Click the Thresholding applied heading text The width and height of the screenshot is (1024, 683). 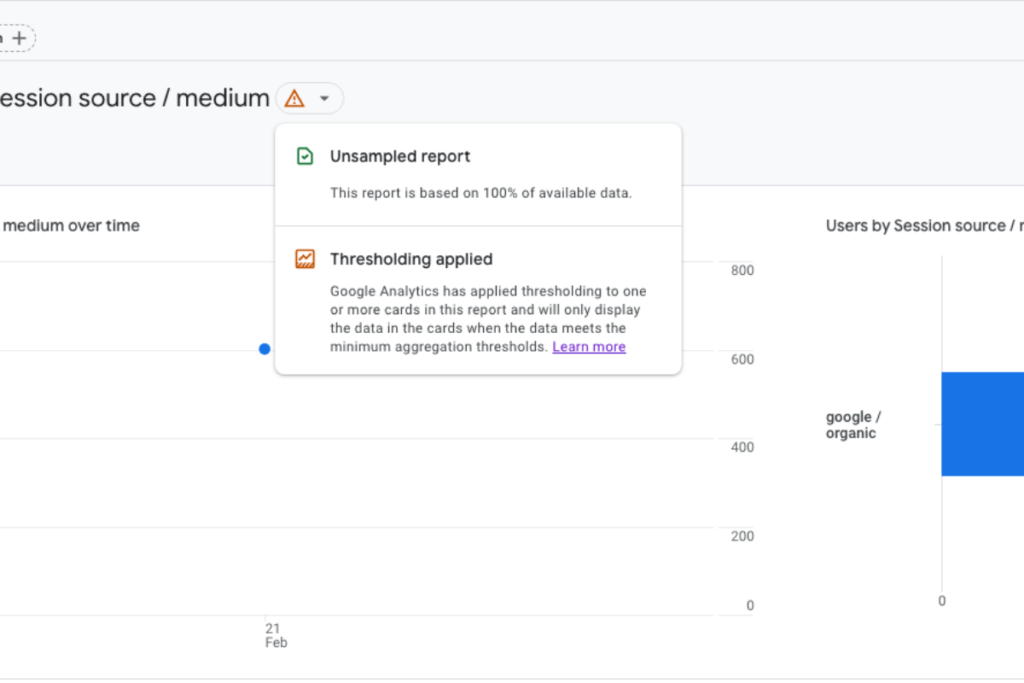(x=411, y=258)
